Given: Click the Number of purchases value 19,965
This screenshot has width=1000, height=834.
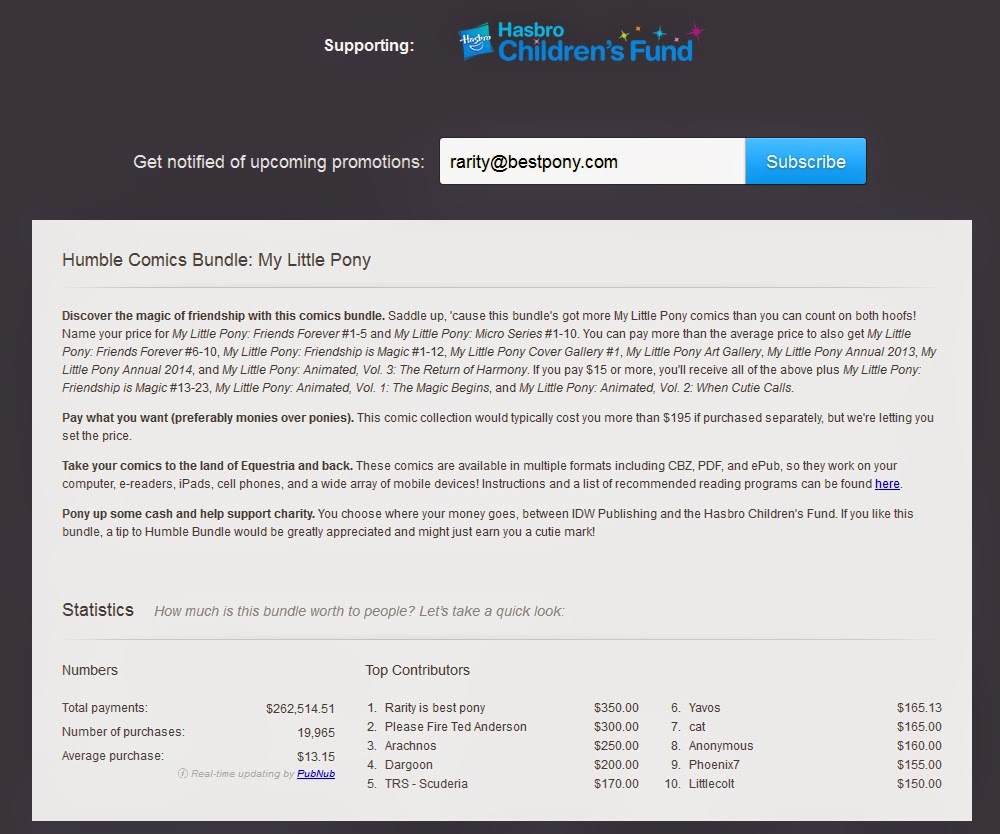Looking at the screenshot, I should pyautogui.click(x=316, y=733).
